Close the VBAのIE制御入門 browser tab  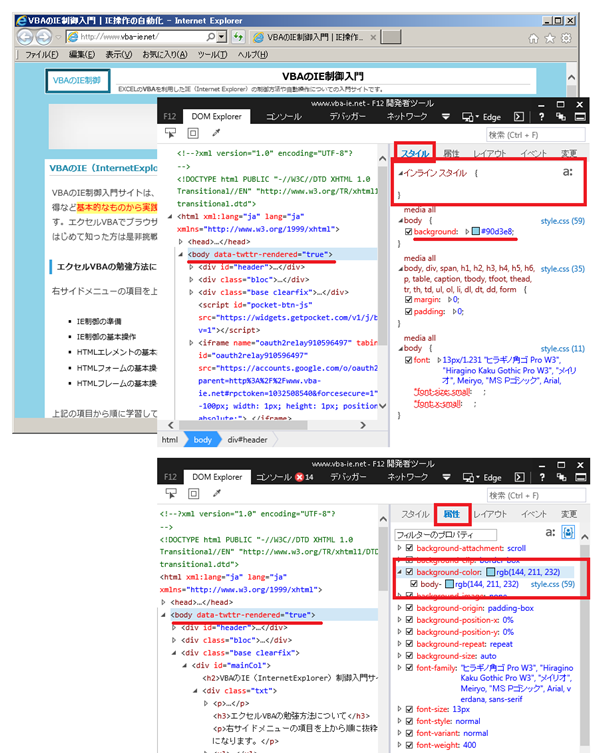click(373, 37)
